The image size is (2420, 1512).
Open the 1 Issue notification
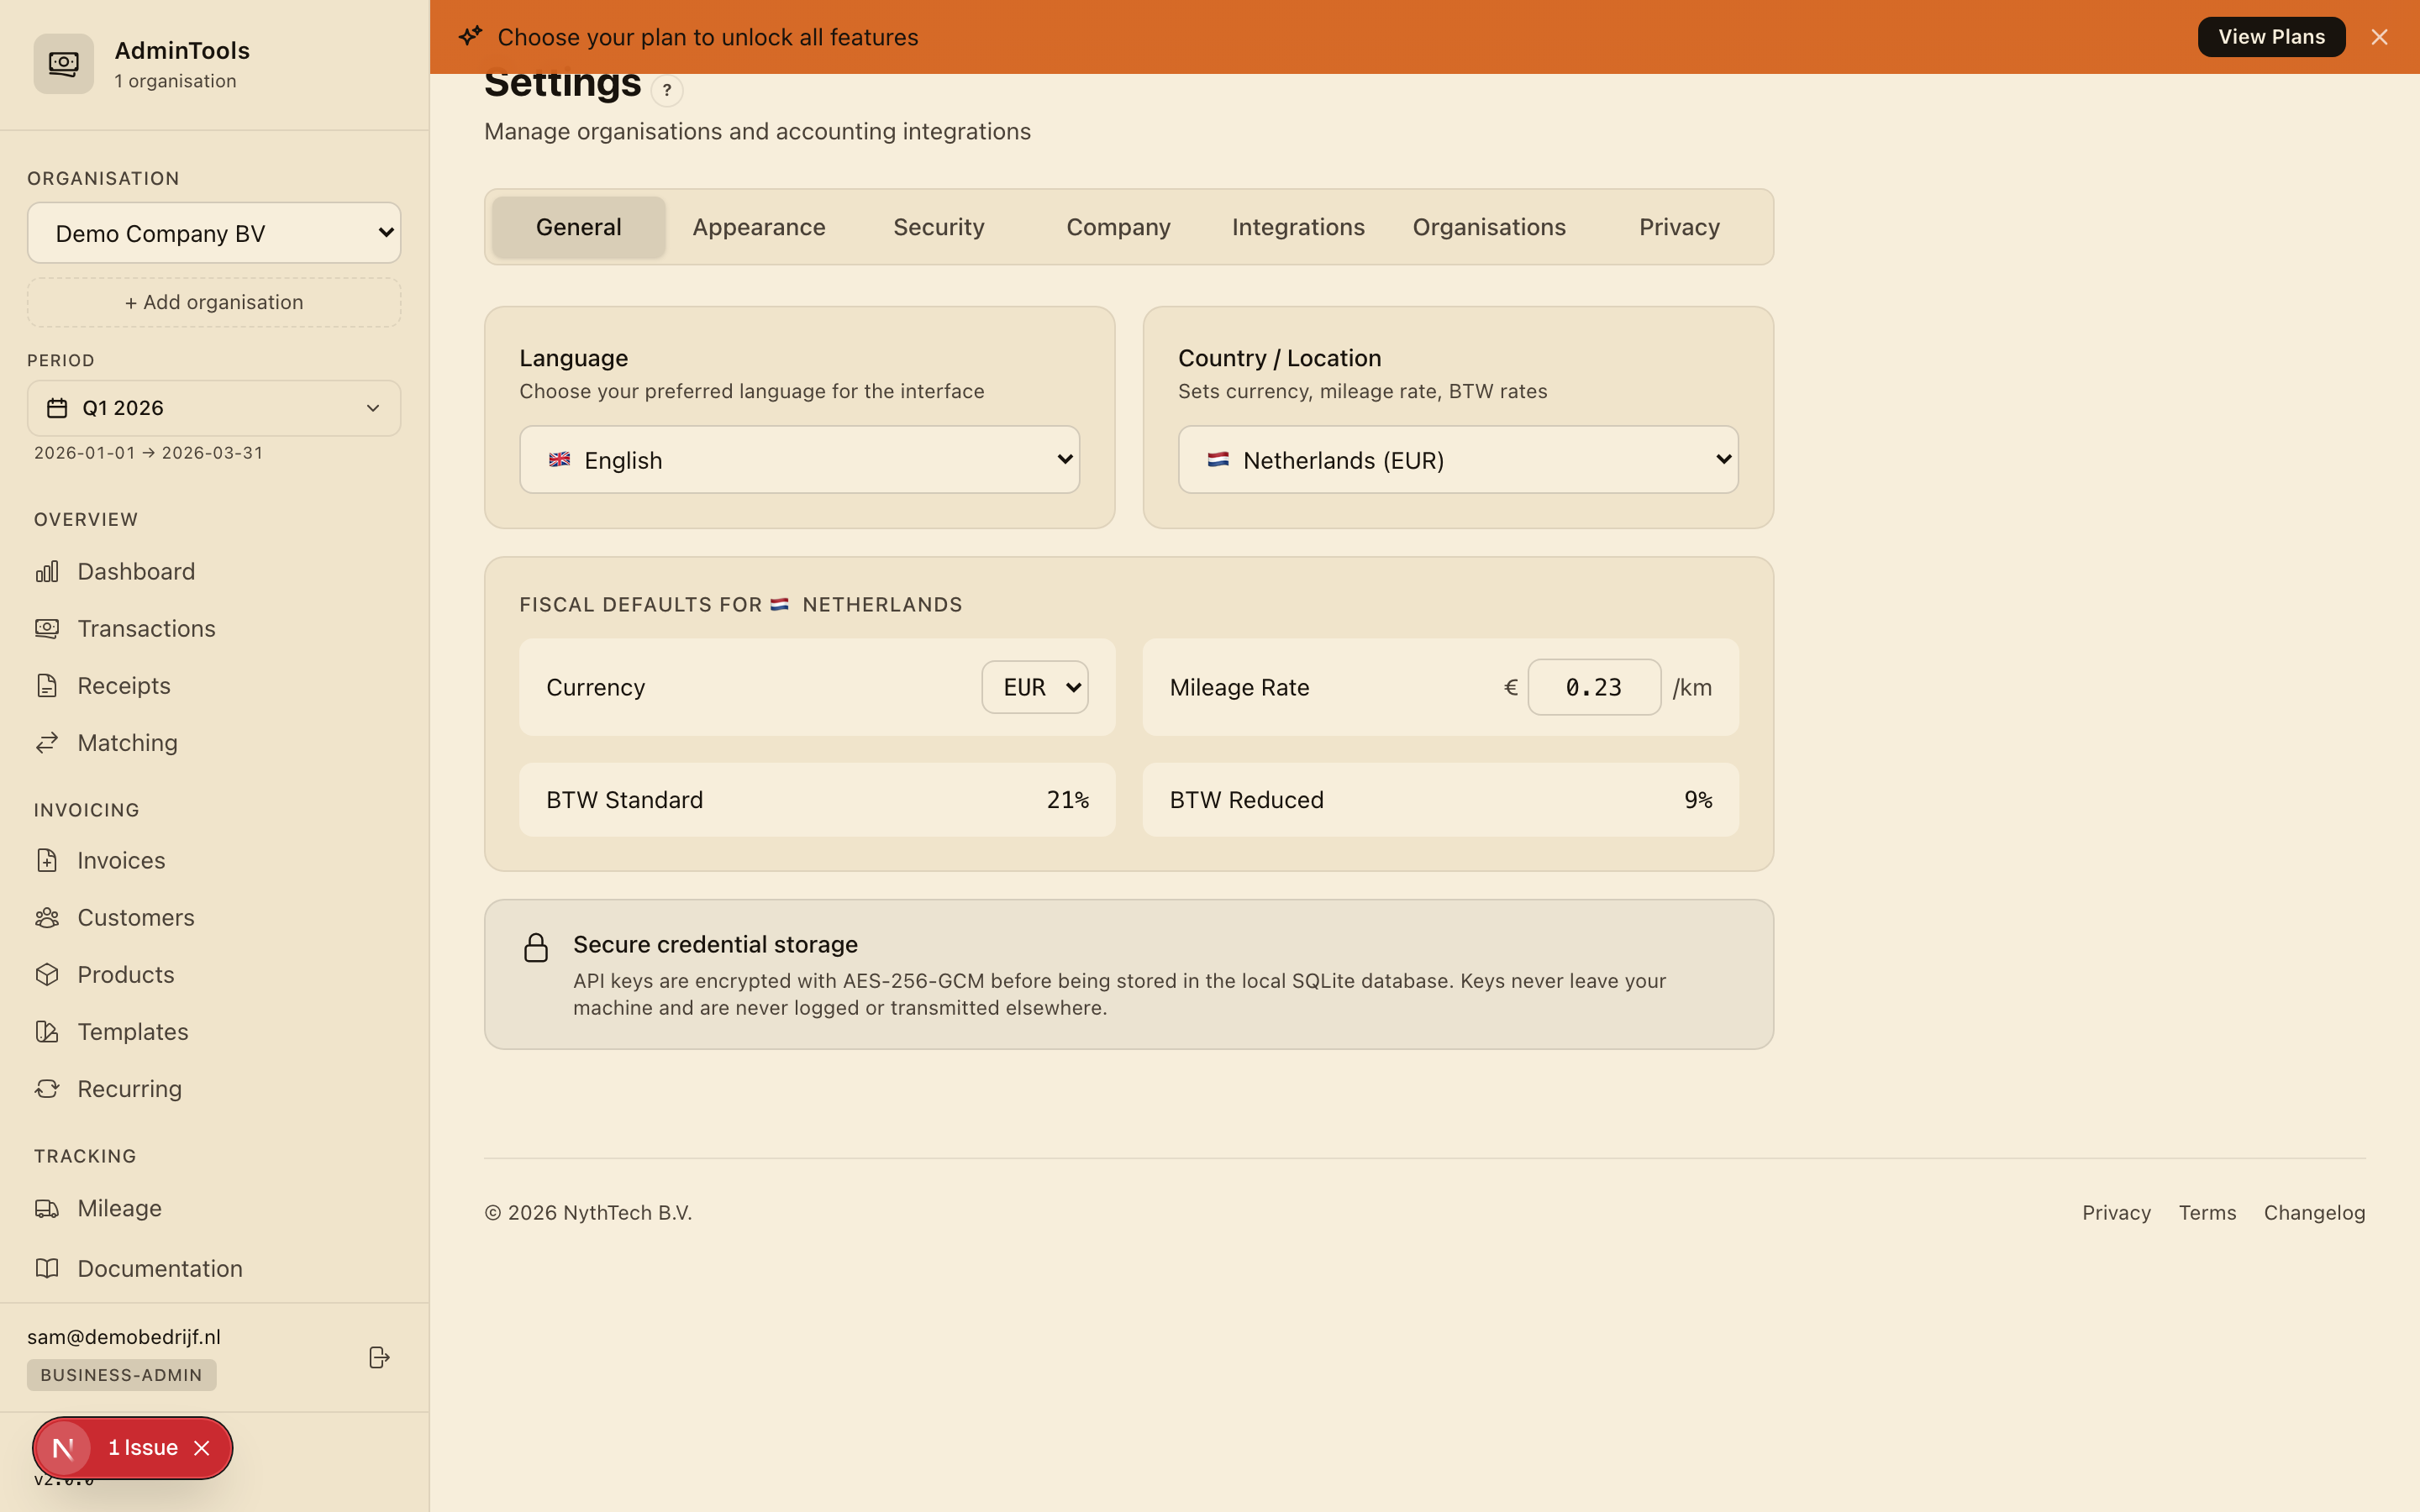pos(143,1448)
